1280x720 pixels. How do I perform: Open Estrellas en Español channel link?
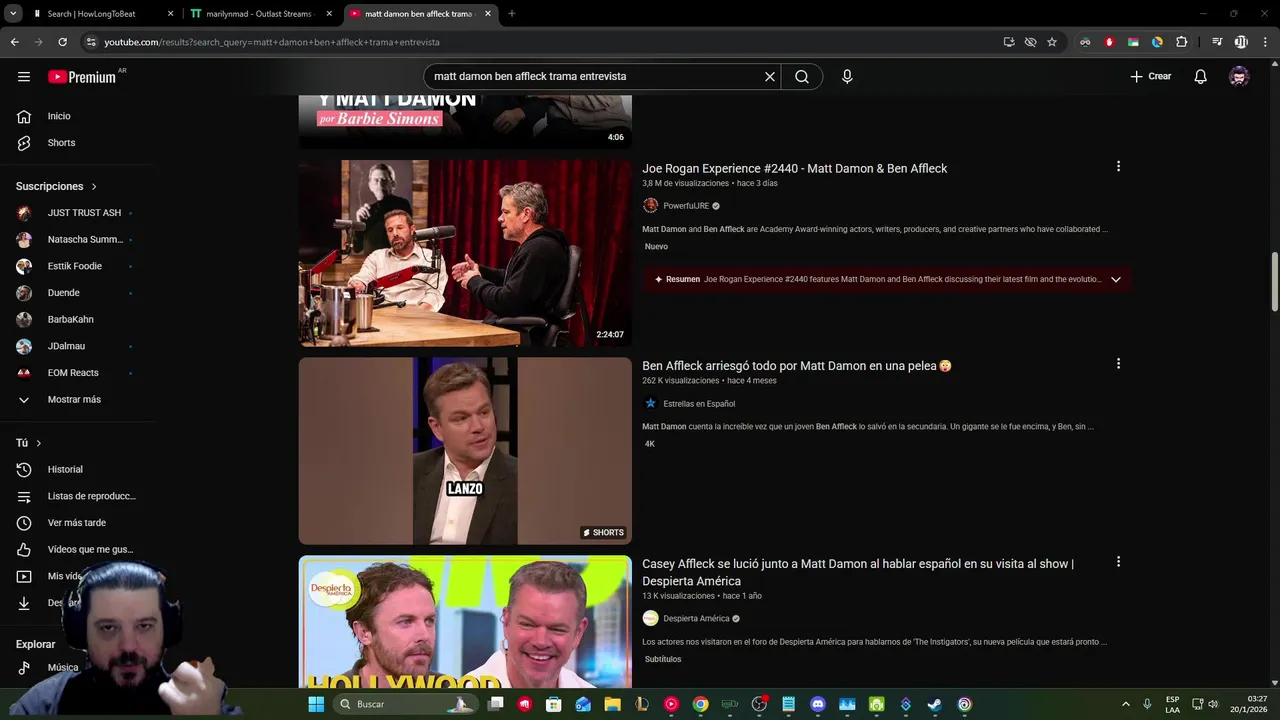(x=699, y=404)
